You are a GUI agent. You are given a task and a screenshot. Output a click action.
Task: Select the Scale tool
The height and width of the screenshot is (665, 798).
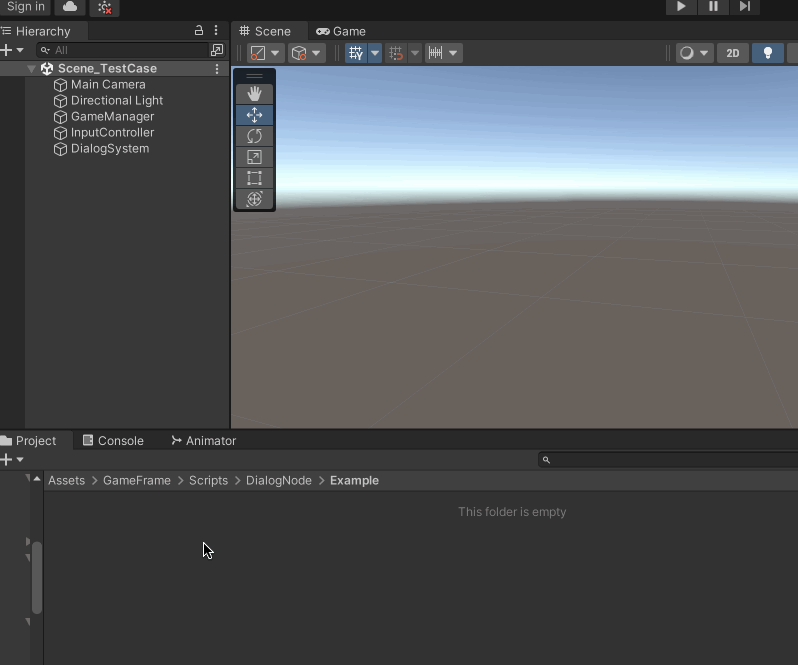click(x=254, y=157)
